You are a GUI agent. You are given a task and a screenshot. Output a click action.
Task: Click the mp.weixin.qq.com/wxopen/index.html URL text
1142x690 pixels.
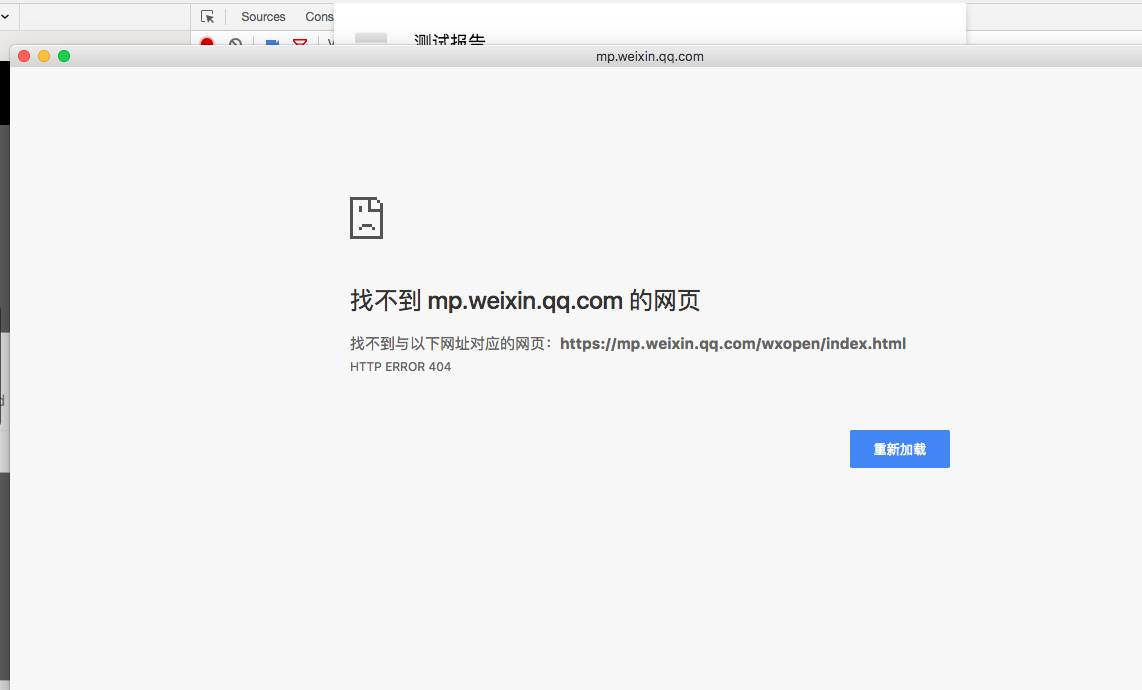pos(733,343)
